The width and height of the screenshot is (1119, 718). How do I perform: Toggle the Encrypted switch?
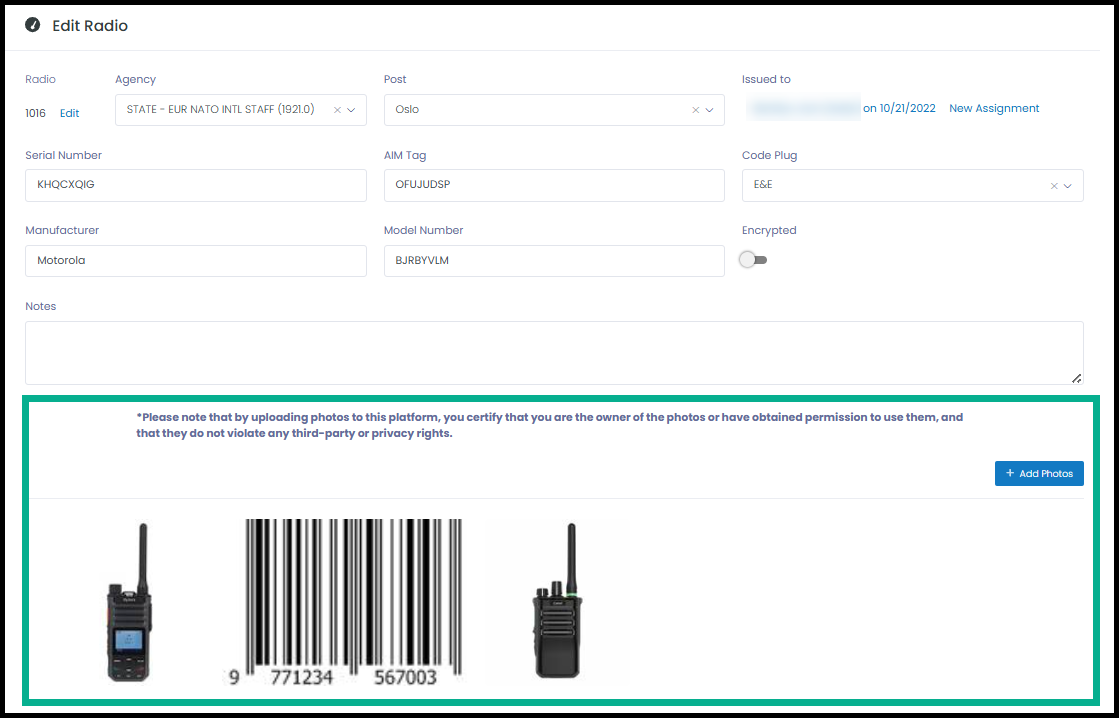click(753, 260)
